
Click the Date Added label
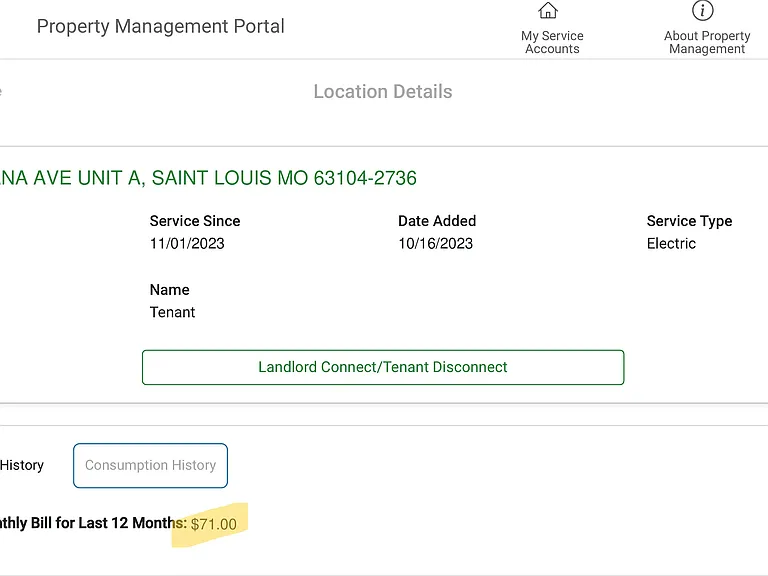pyautogui.click(x=437, y=221)
